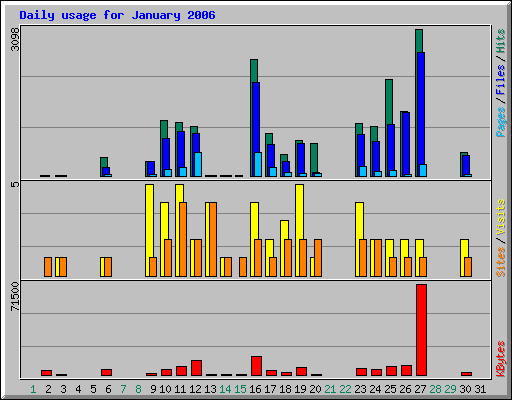Image resolution: width=512 pixels, height=400 pixels.
Task: Click the green day label 21
Action: (330, 389)
